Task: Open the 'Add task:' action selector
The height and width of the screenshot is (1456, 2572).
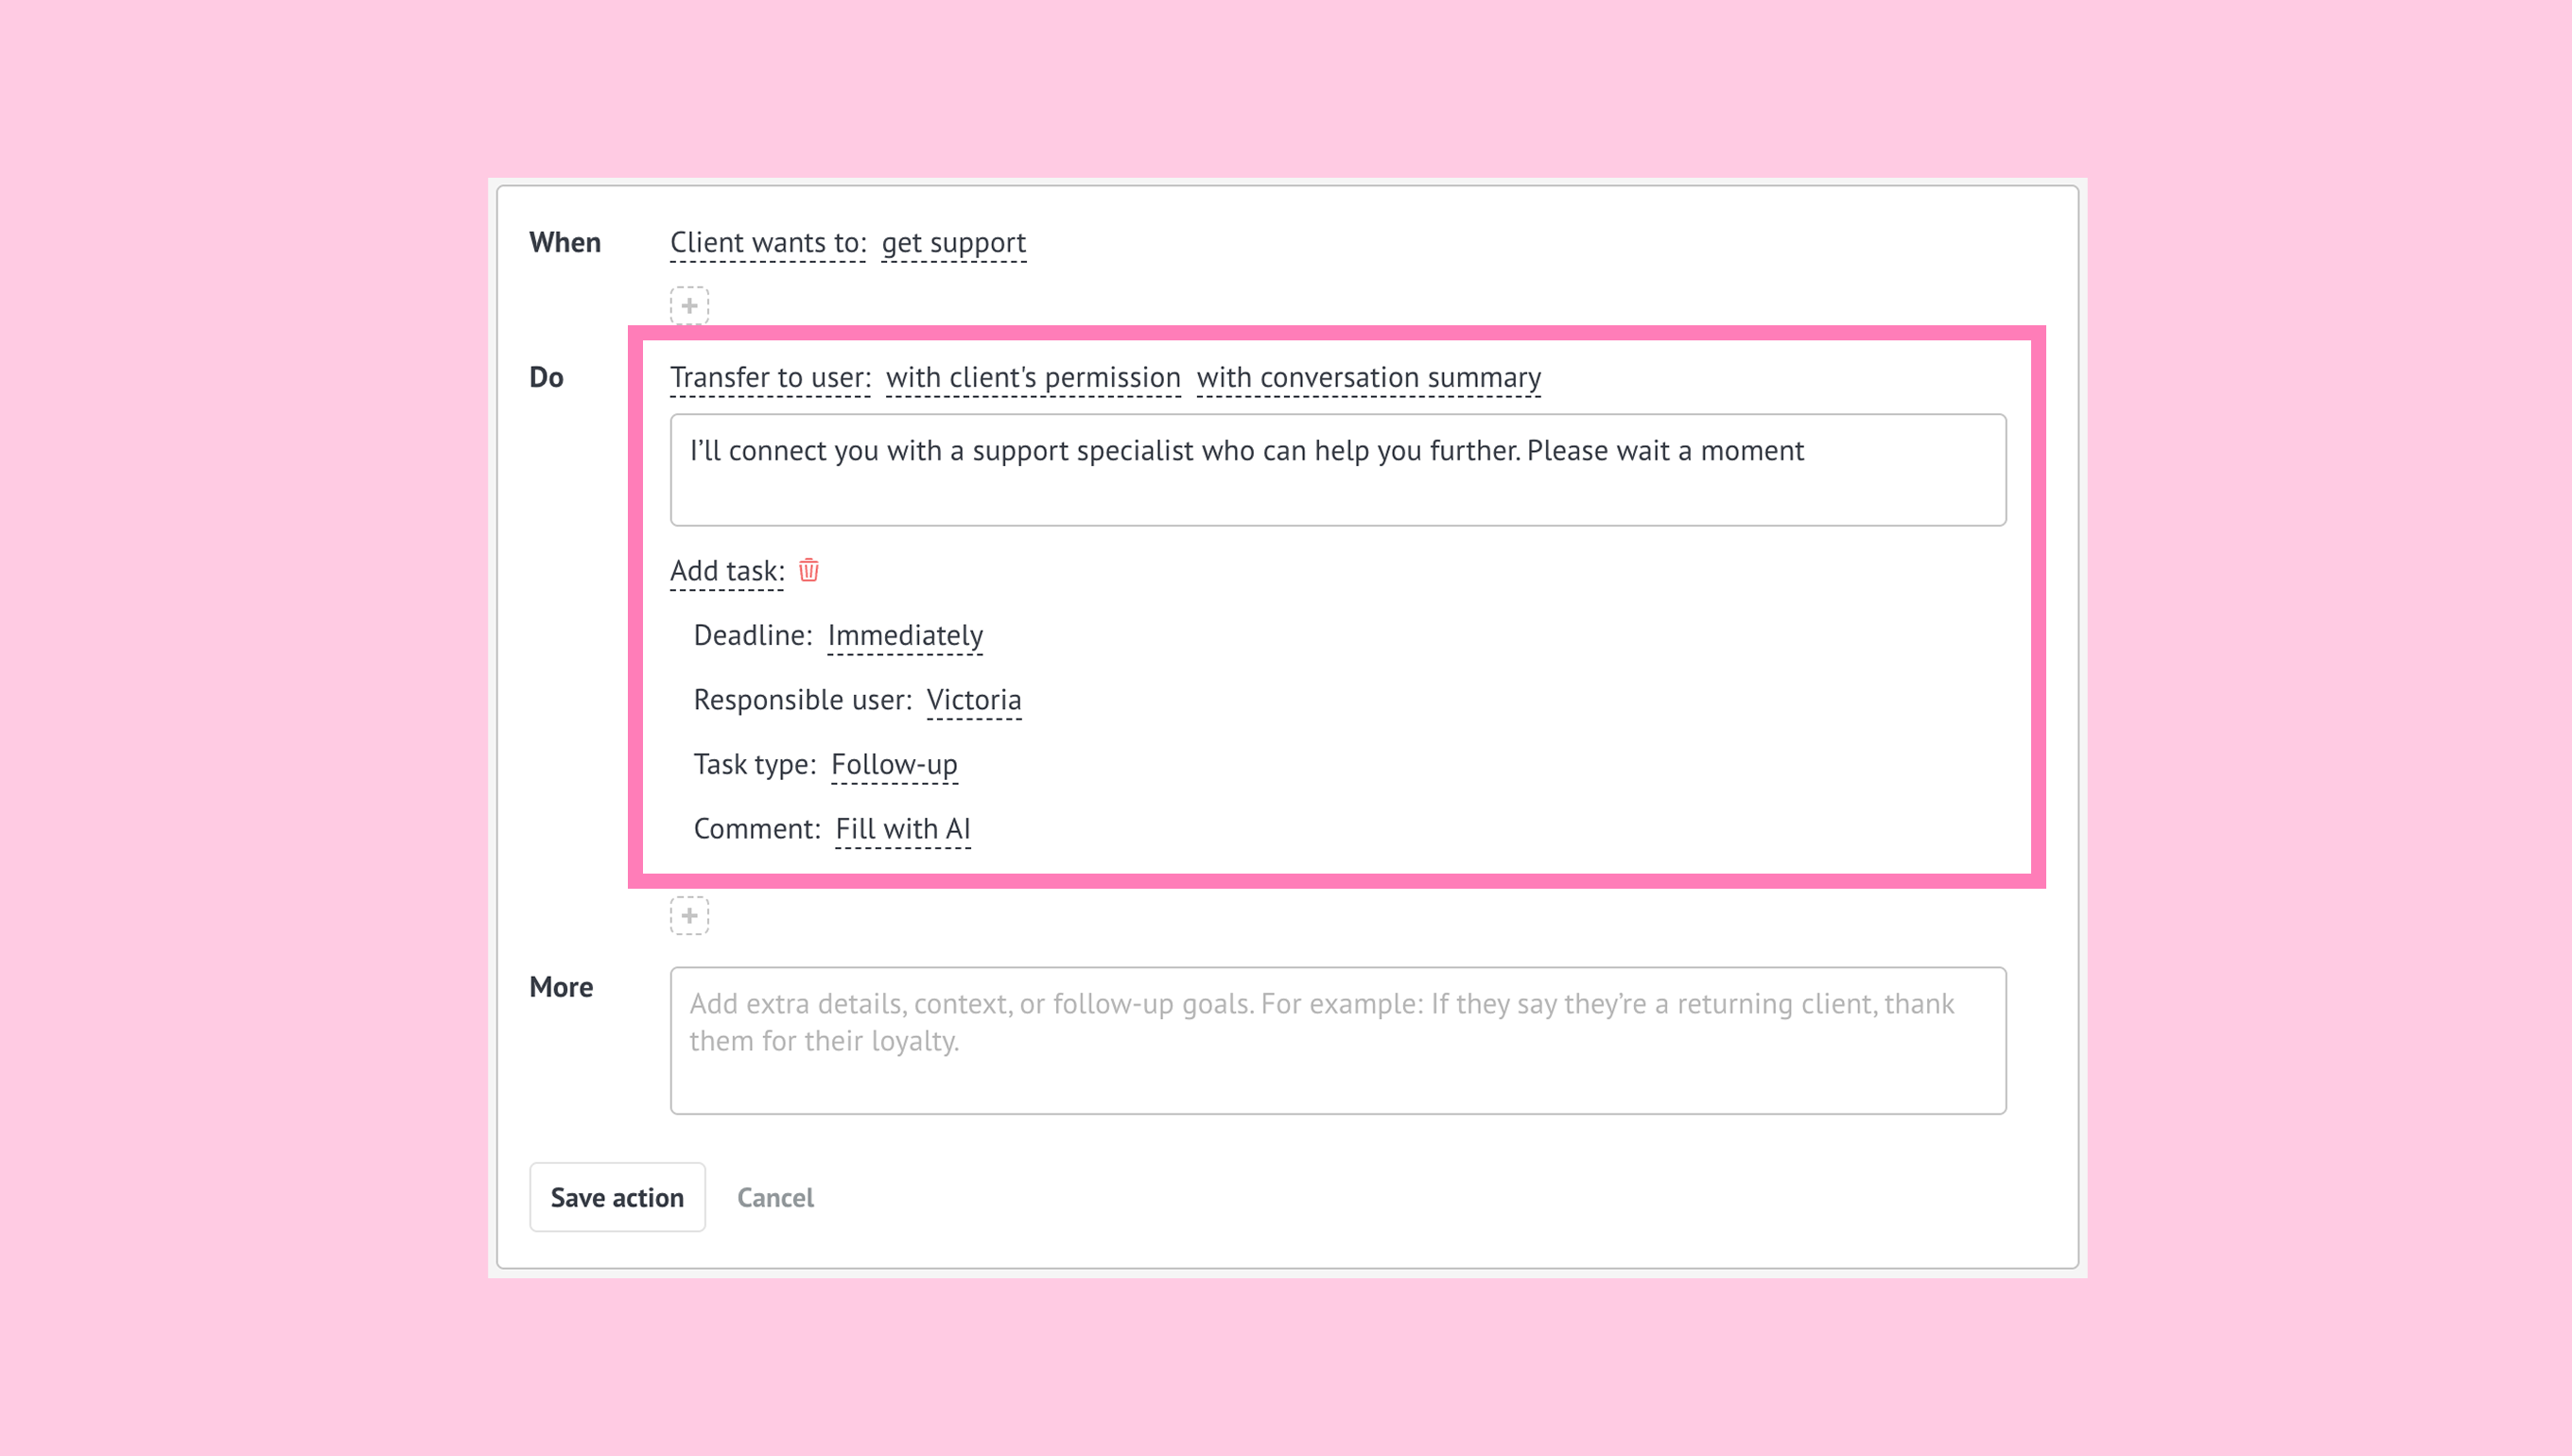Action: pyautogui.click(x=726, y=571)
